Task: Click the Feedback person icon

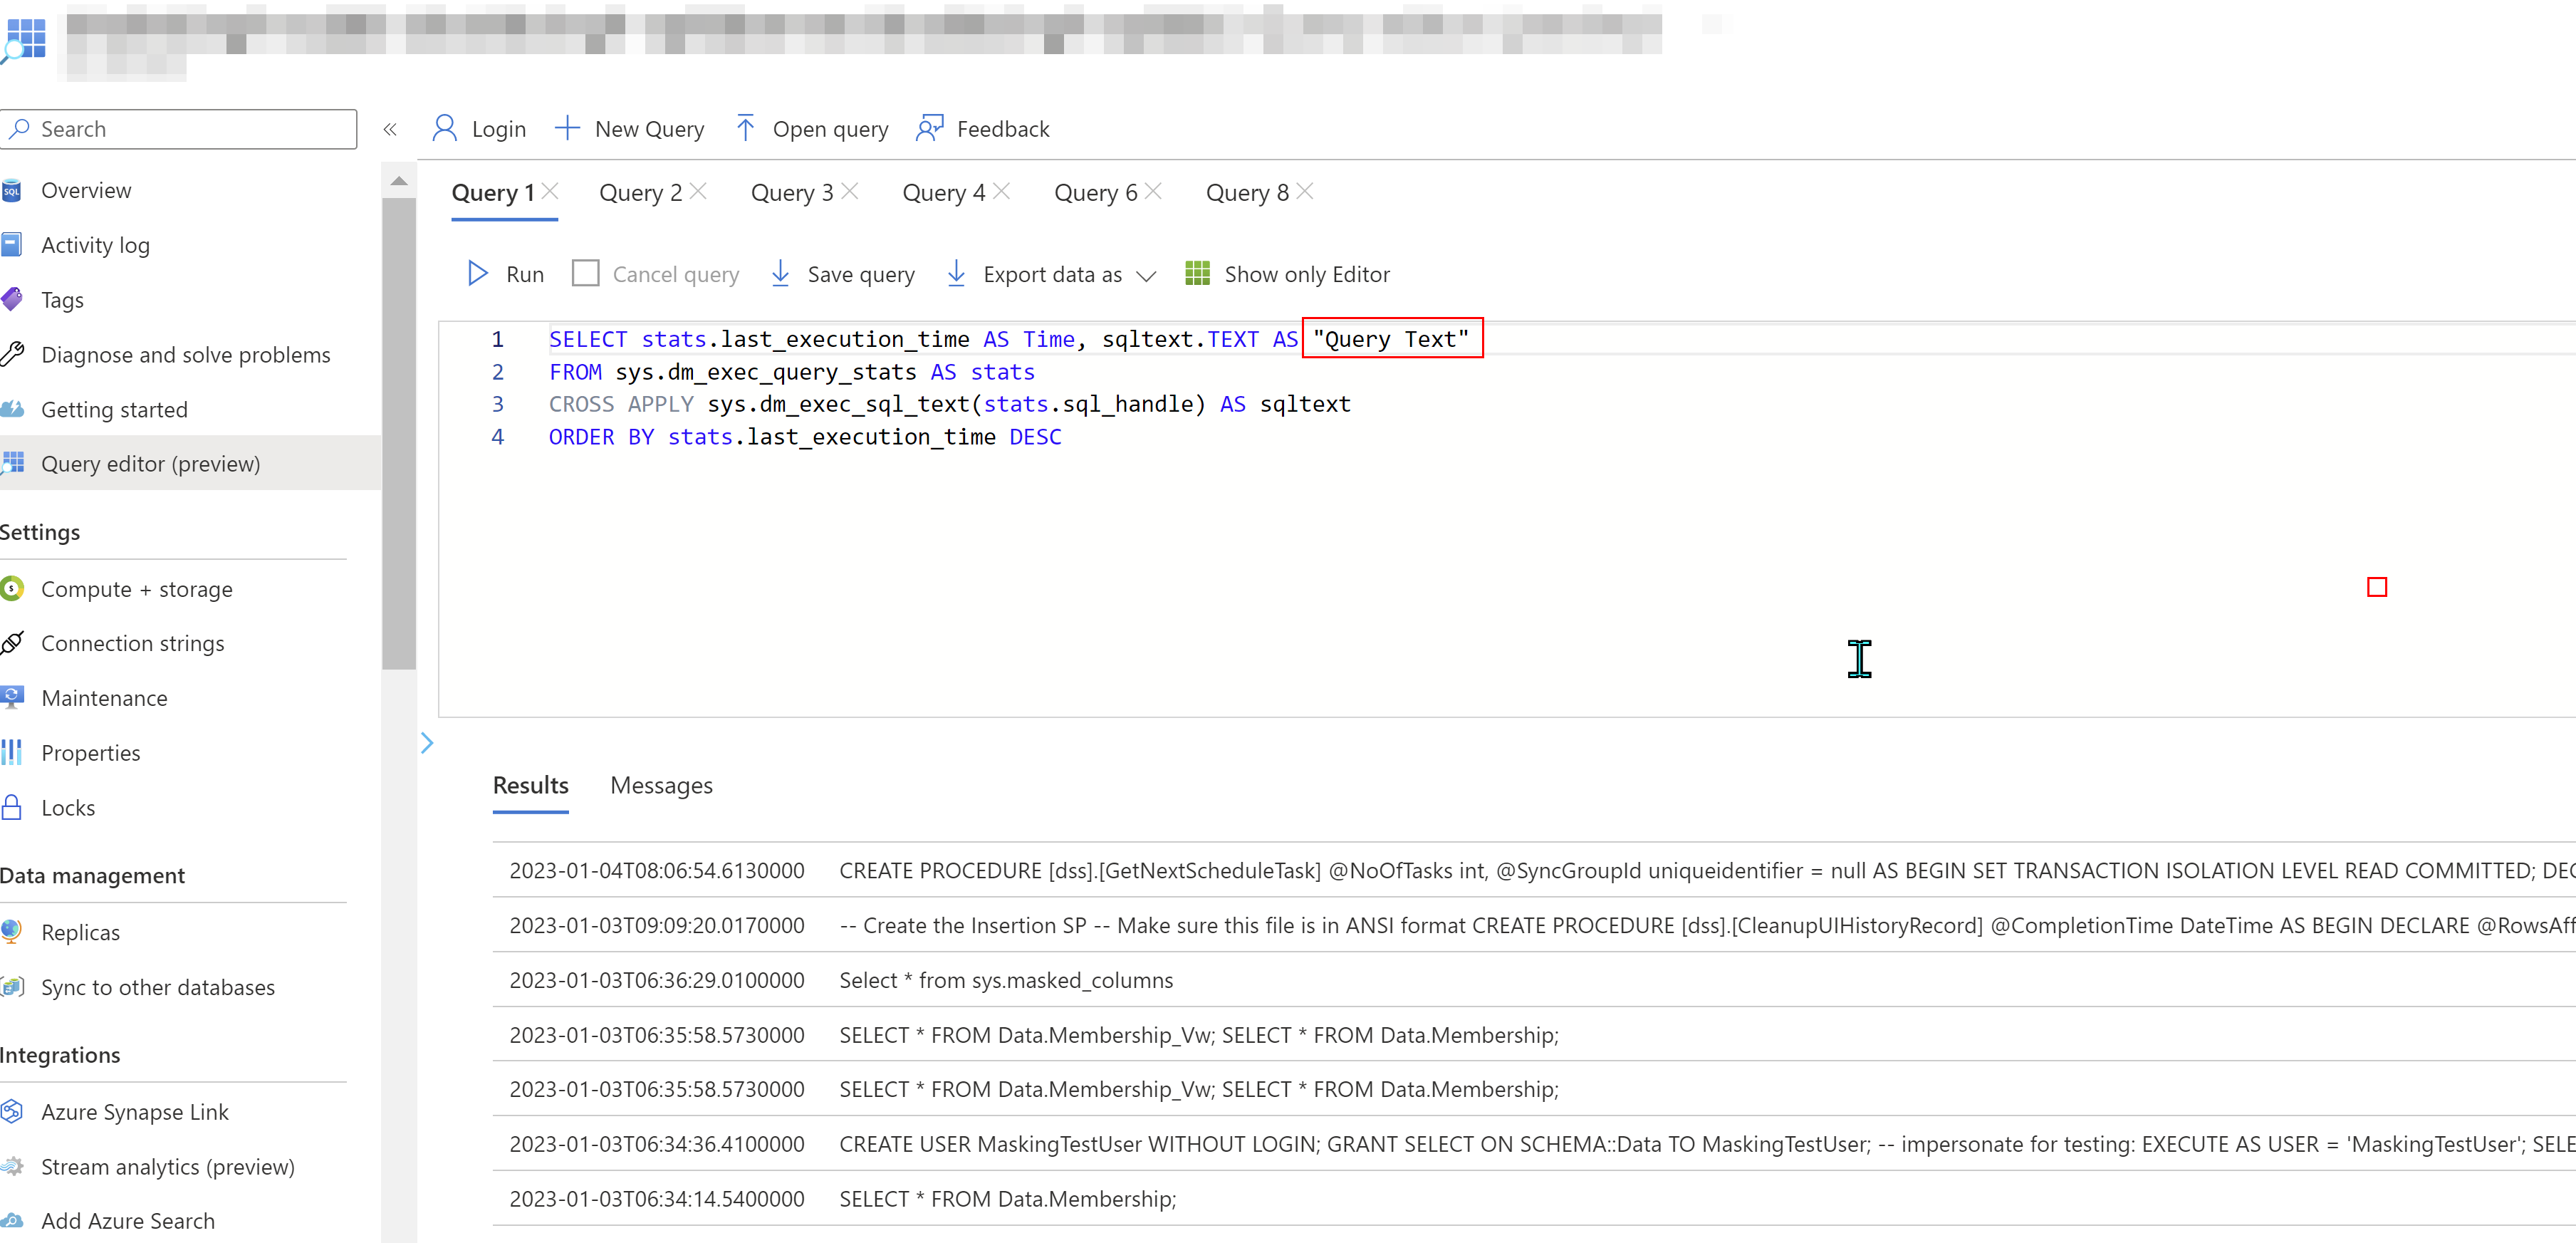Action: pos(930,128)
